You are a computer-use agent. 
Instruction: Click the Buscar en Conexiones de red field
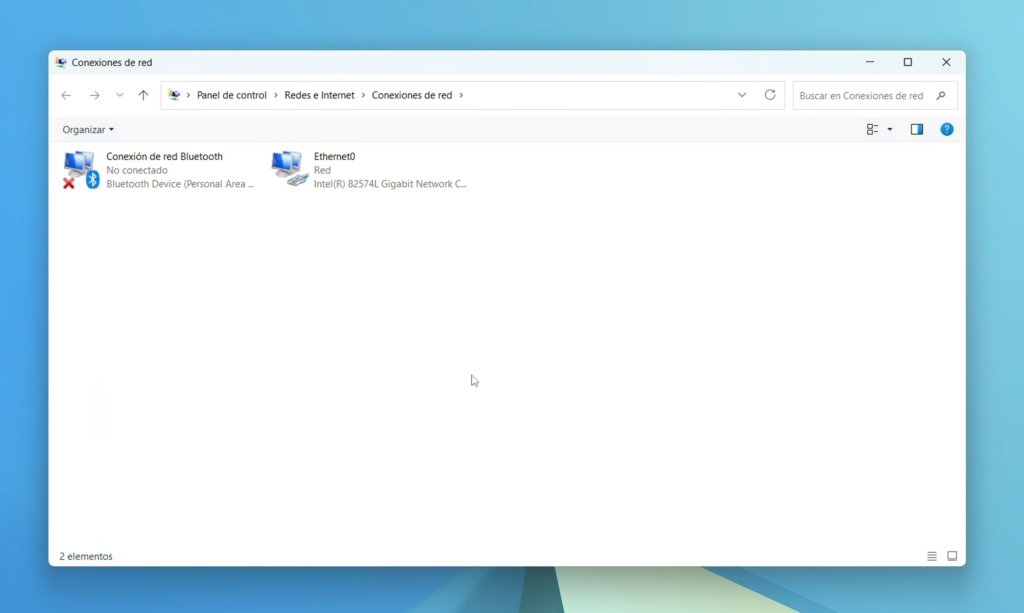(x=861, y=96)
